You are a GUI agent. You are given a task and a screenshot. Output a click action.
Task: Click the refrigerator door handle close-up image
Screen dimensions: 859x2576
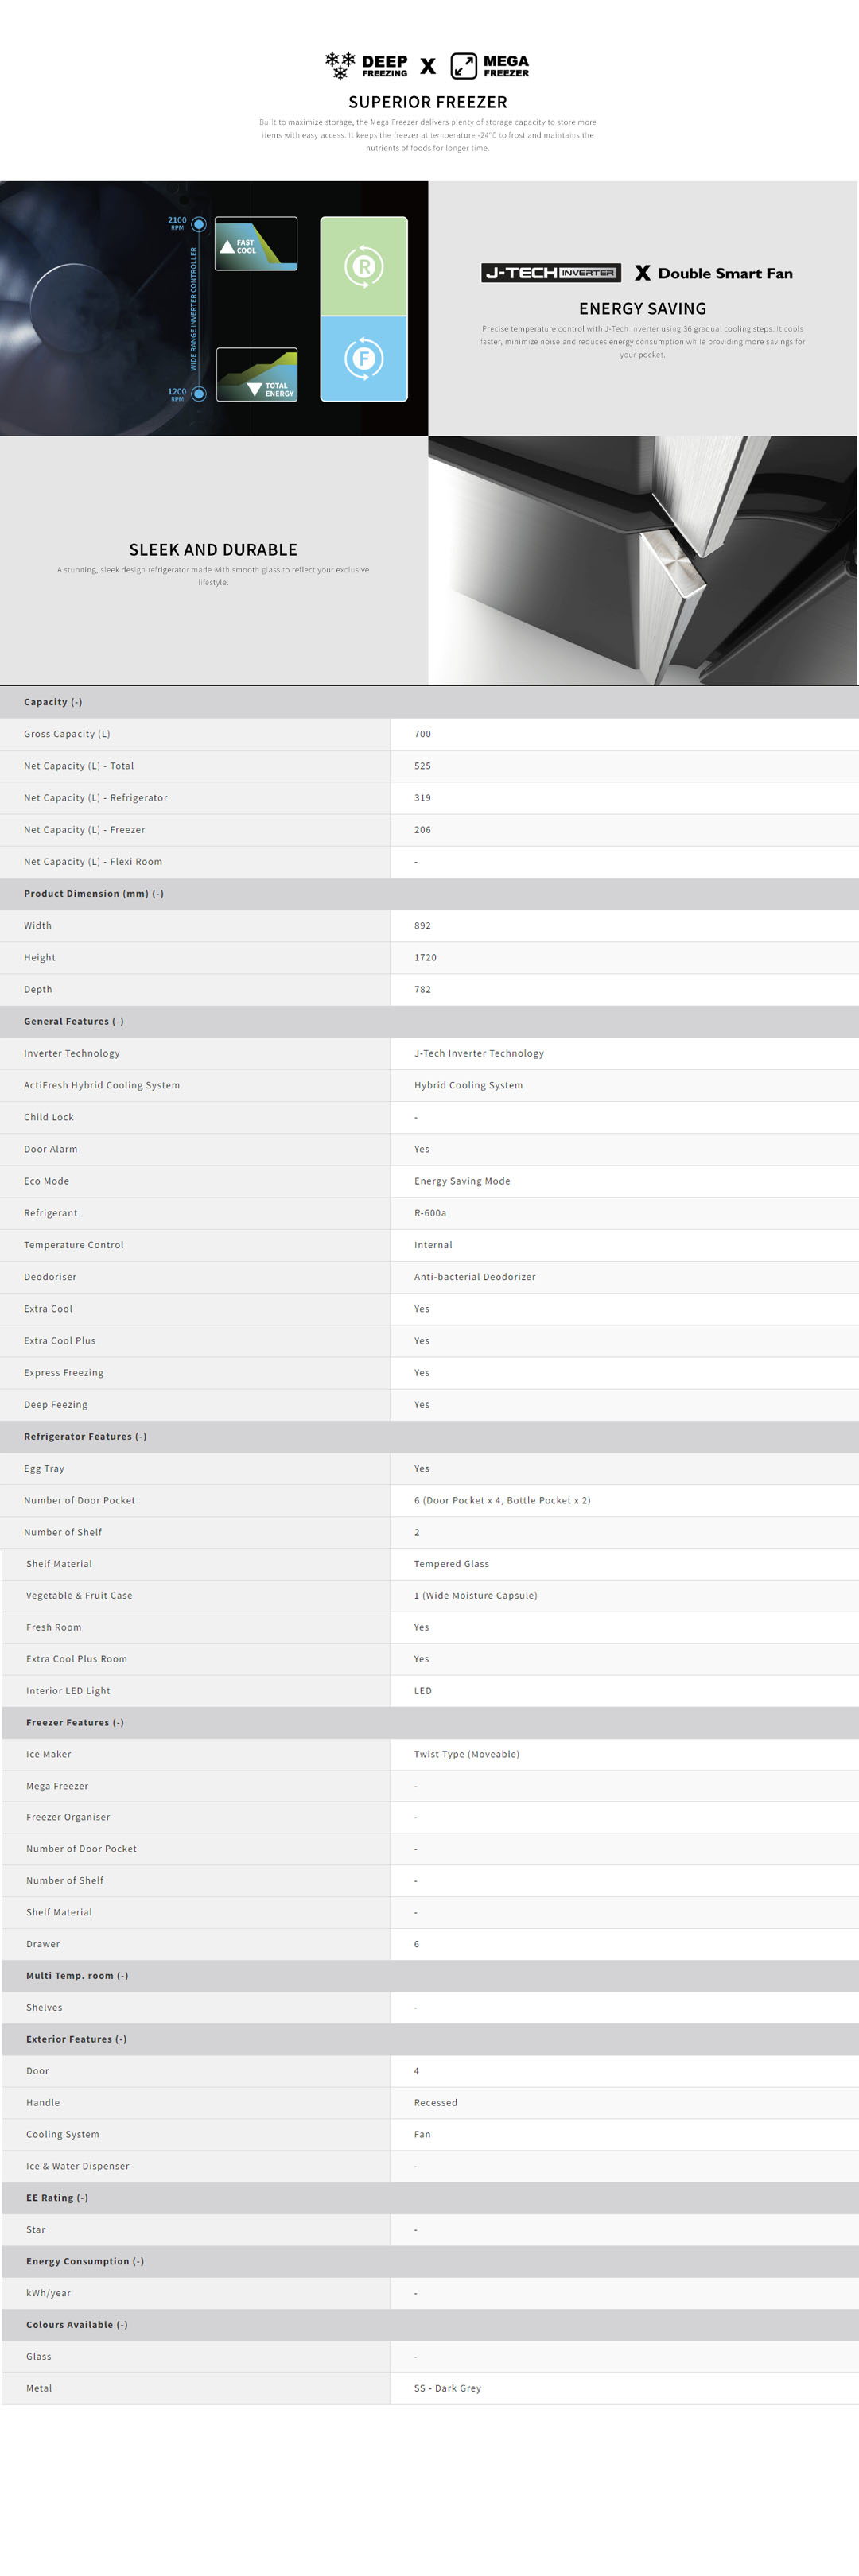tap(643, 560)
